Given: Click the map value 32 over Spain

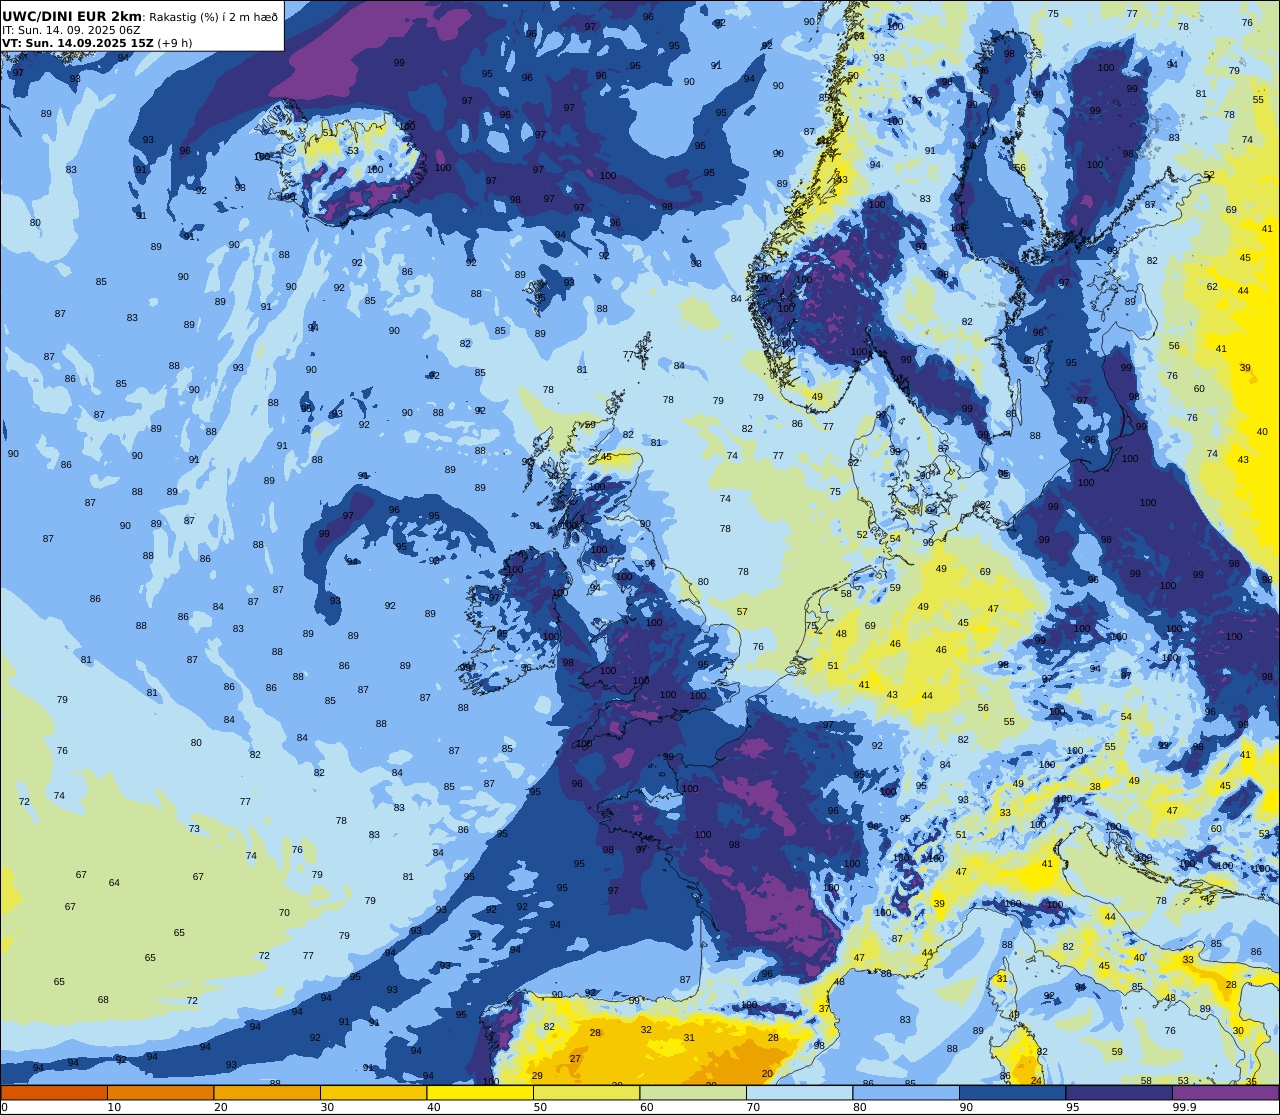Looking at the screenshot, I should pyautogui.click(x=646, y=1029).
